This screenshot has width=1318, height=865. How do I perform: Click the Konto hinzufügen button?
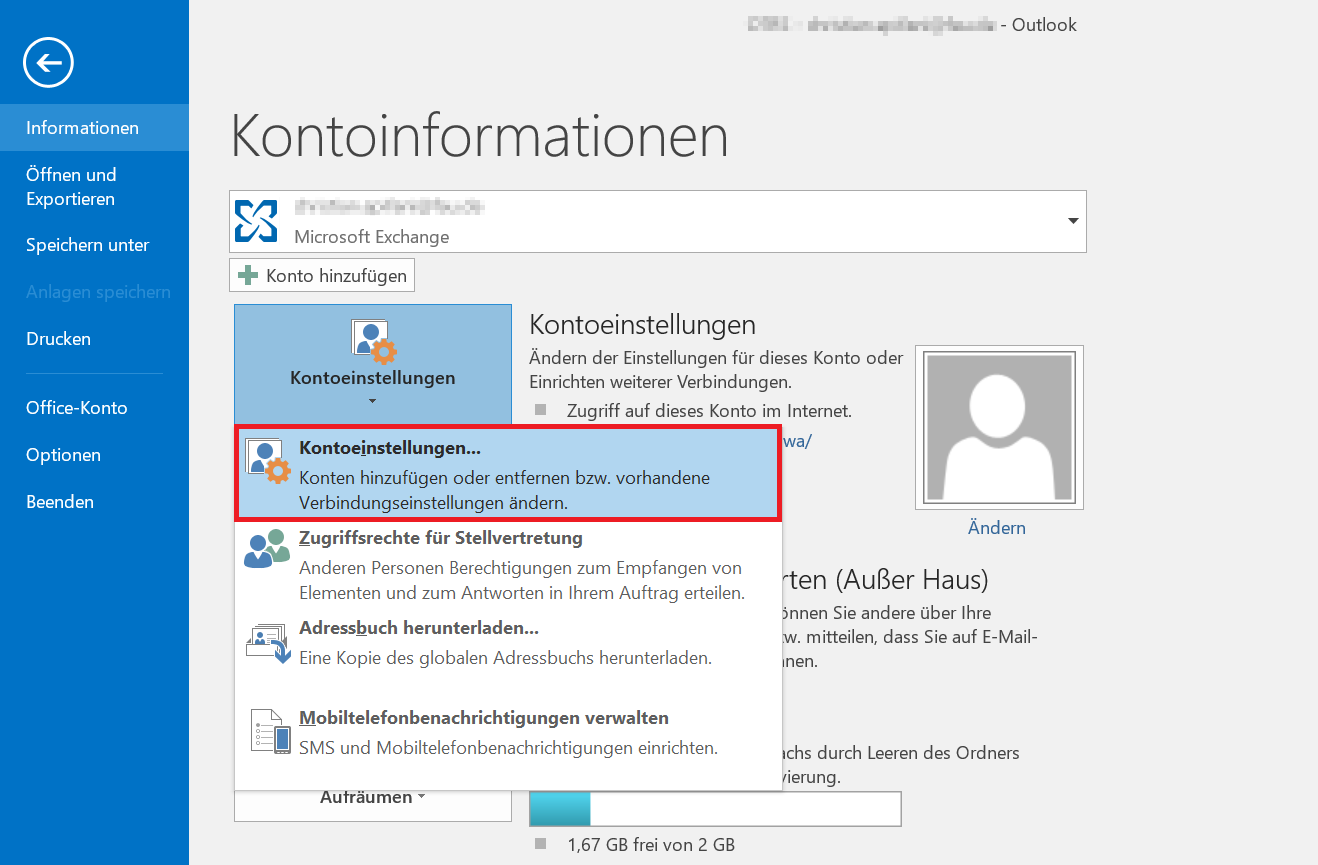click(x=322, y=275)
